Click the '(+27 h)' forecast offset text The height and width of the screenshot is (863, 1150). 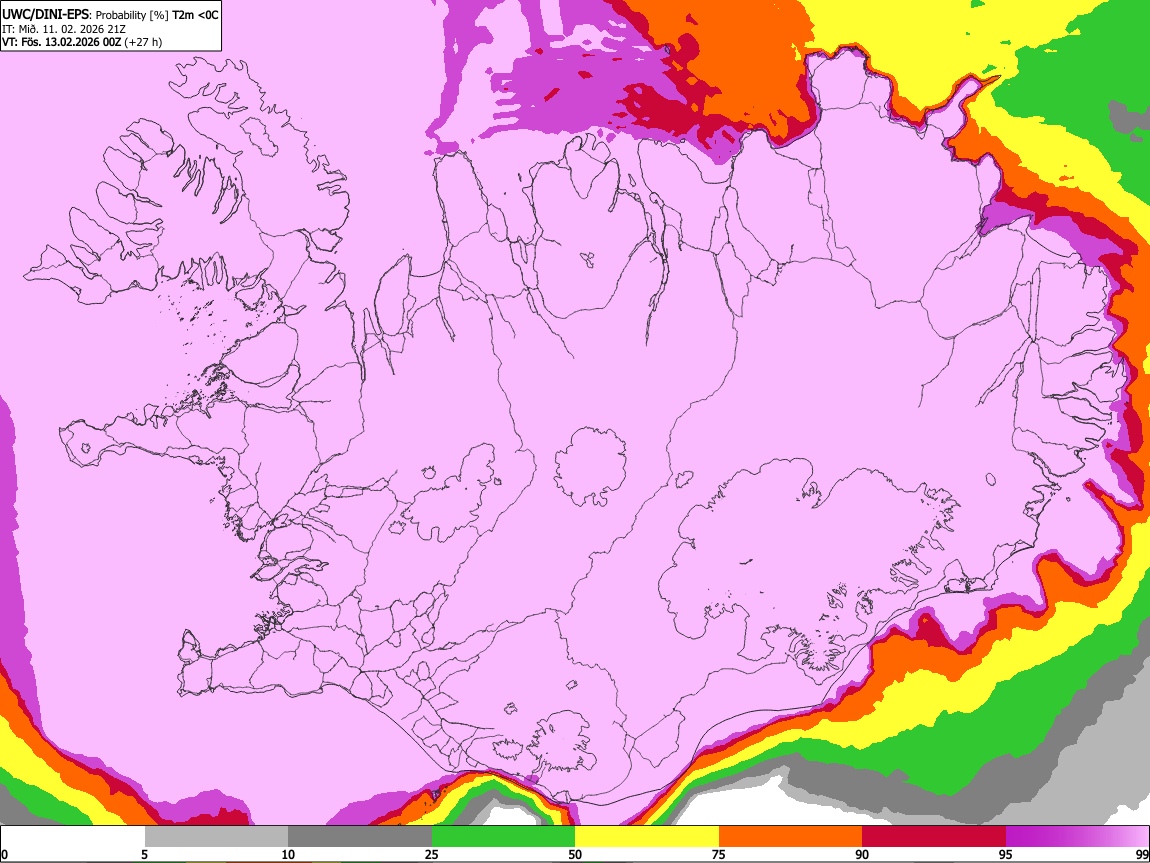click(x=143, y=42)
